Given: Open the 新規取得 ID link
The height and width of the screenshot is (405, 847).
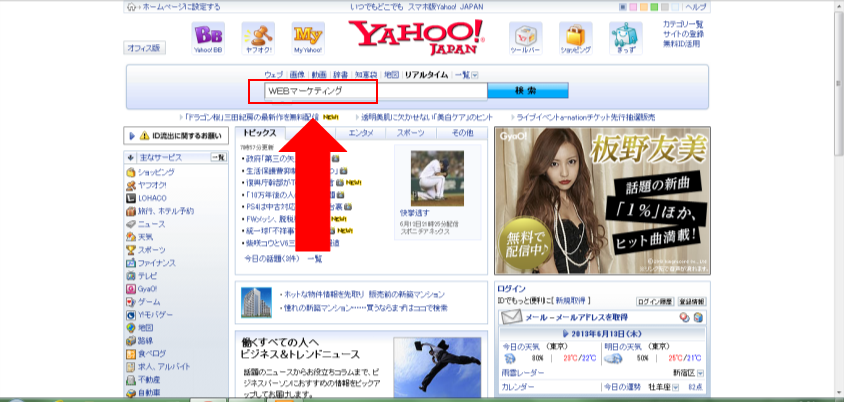Looking at the screenshot, I should (x=572, y=300).
